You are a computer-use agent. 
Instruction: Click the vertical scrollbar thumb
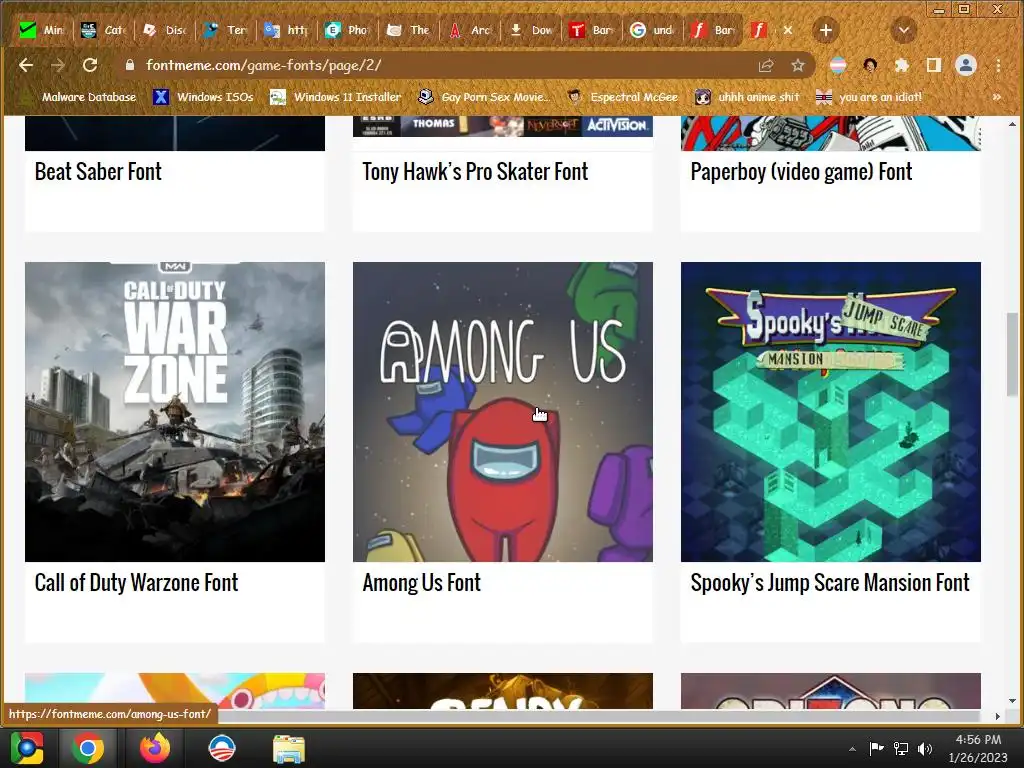(1012, 353)
